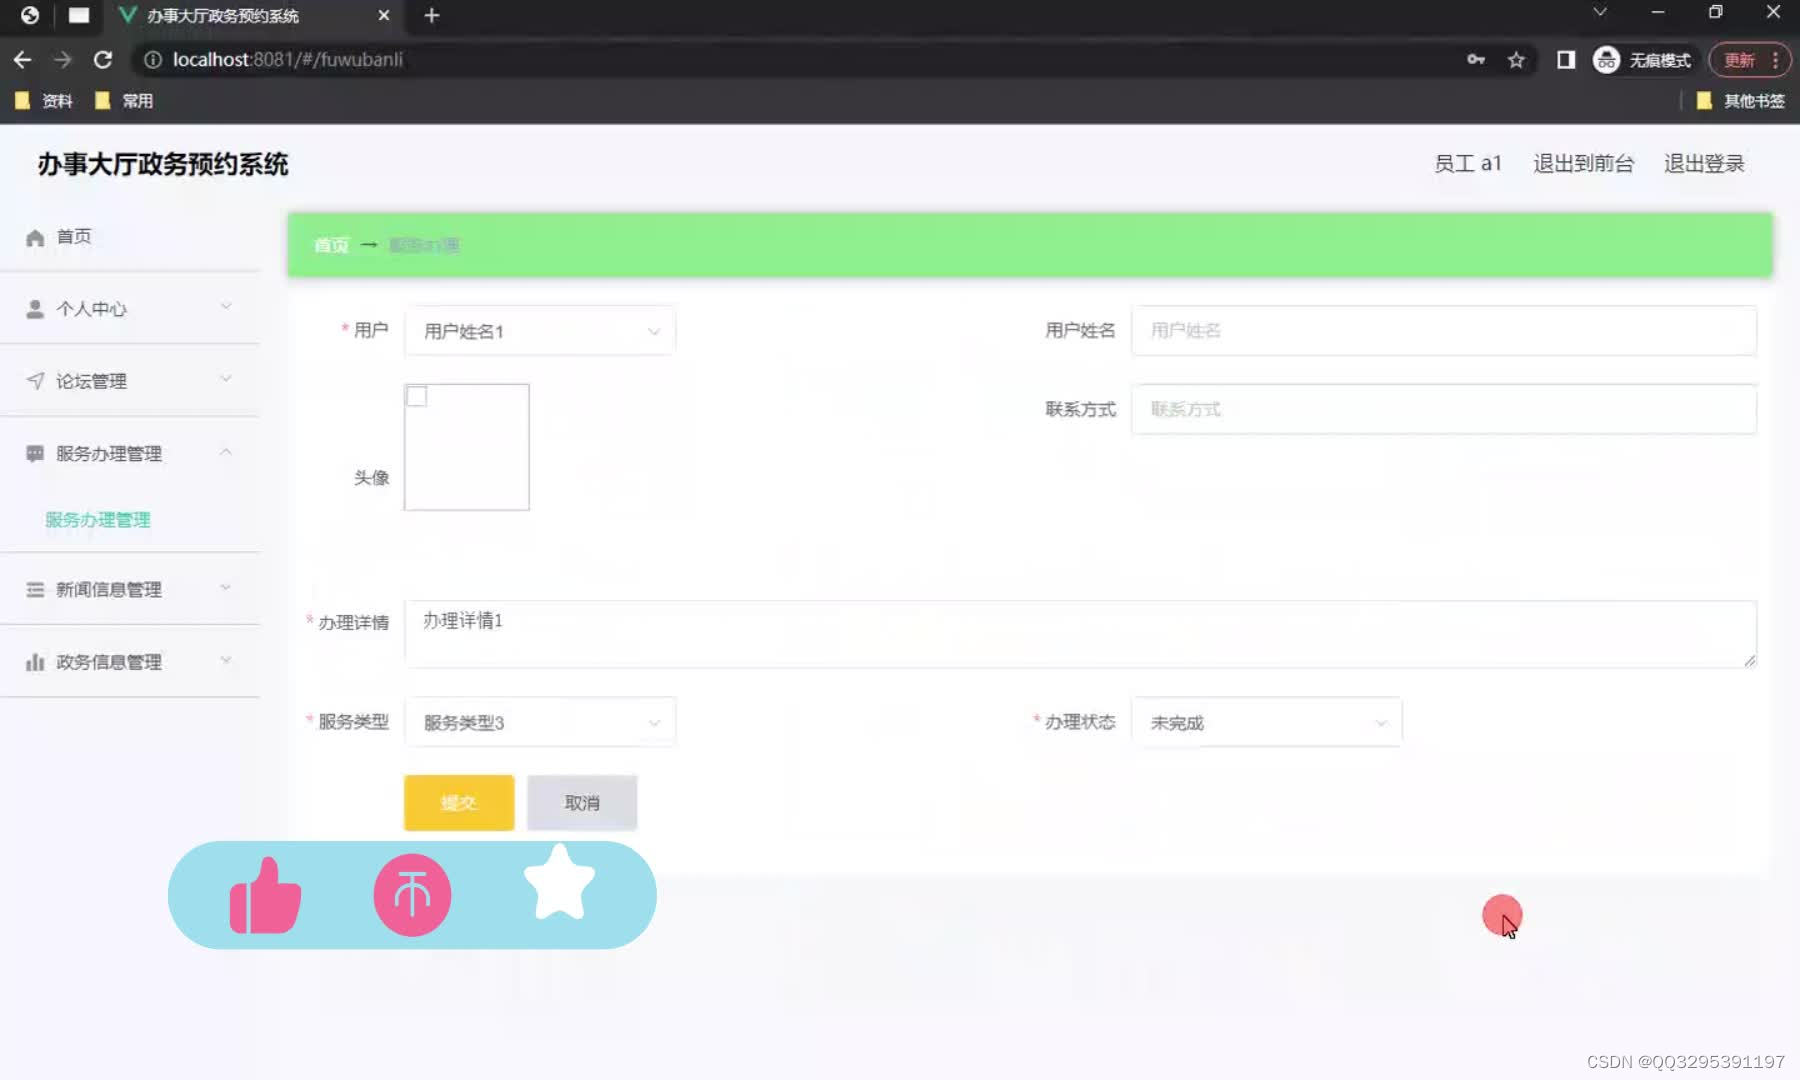Open the 常用 bookmarks folder
This screenshot has width=1800, height=1080.
pyautogui.click(x=123, y=101)
